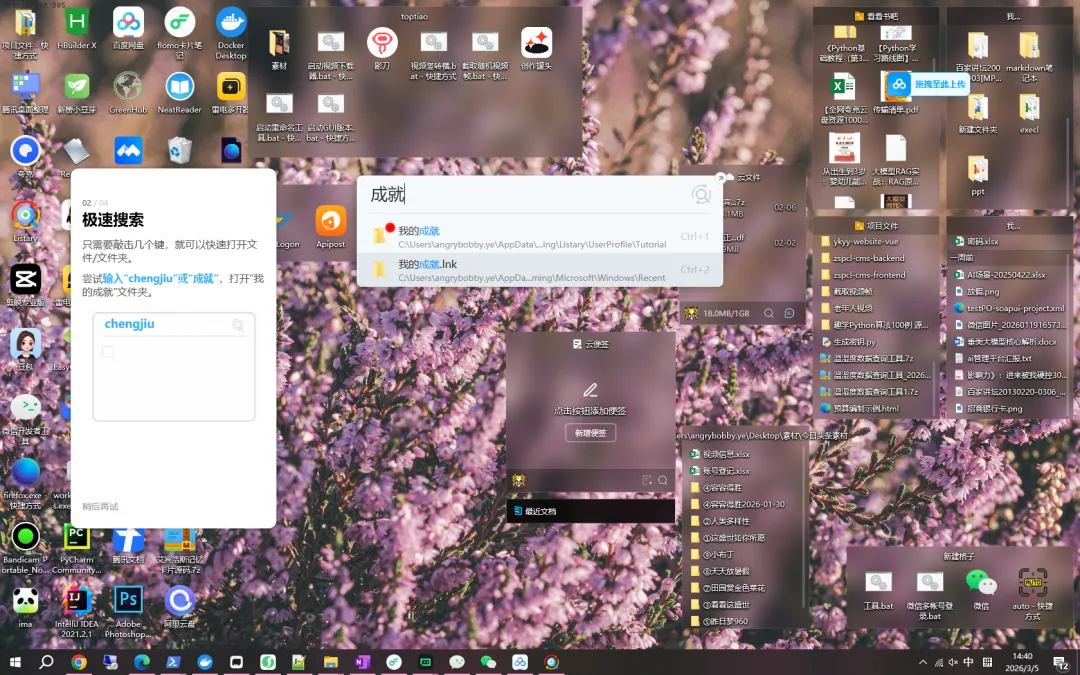Viewport: 1080px width, 675px height.
Task: Click the 拖拽至此上传 upload widget
Action: pos(928,84)
